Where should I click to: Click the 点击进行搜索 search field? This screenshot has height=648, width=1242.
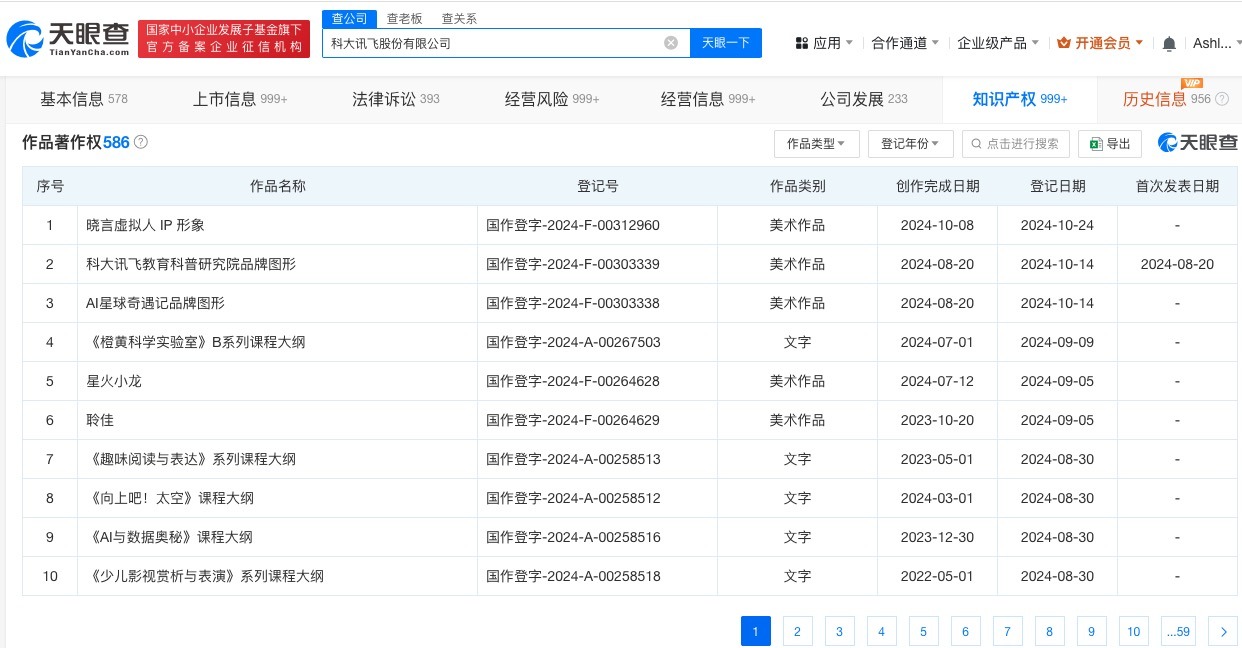point(1016,144)
